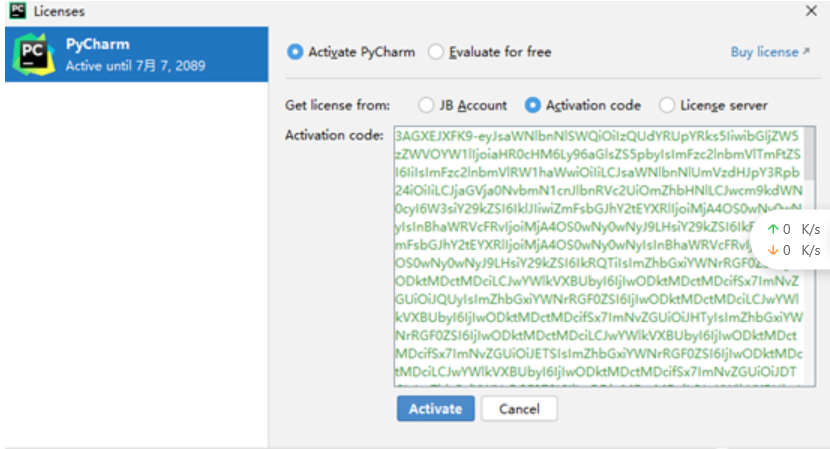Choose the Evaluate for free option
This screenshot has width=830, height=449.
point(436,52)
